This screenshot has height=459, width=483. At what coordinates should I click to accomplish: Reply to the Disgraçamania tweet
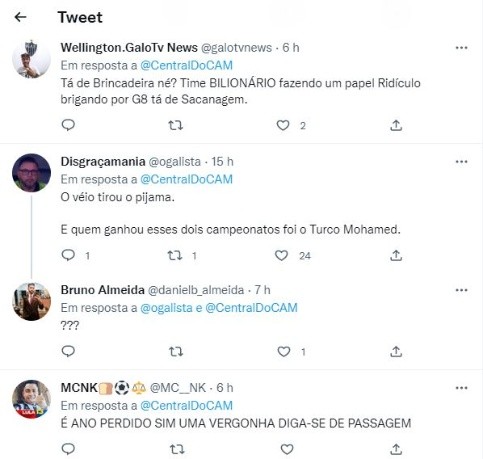[x=68, y=255]
